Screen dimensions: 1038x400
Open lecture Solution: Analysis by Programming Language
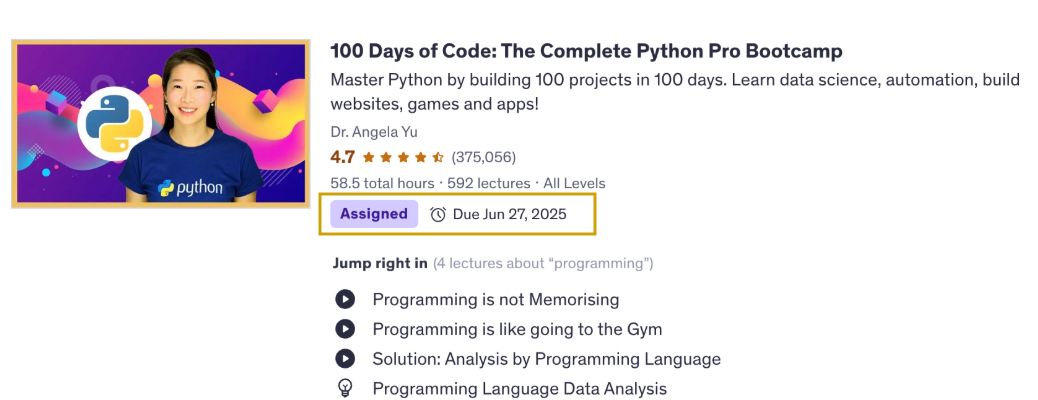click(x=547, y=359)
